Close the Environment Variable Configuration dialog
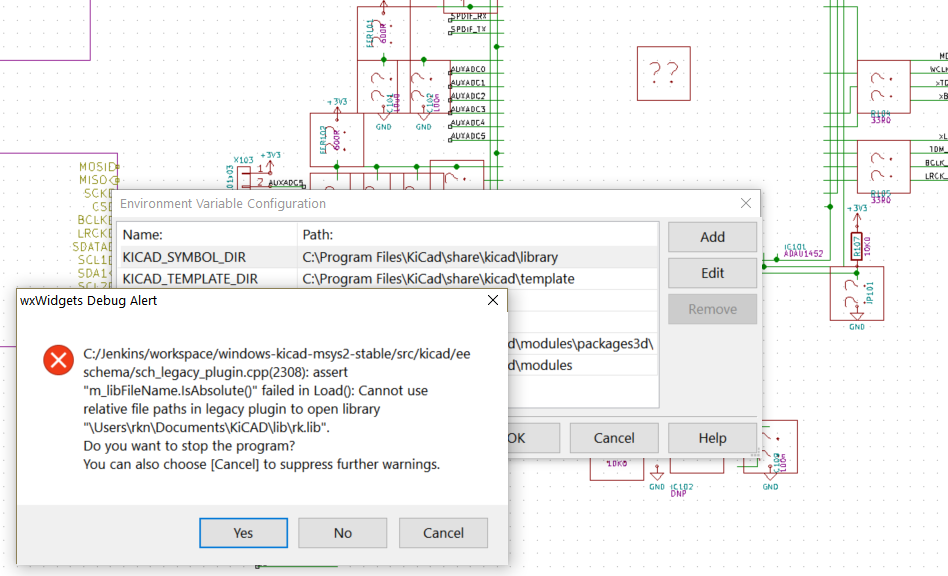 pyautogui.click(x=746, y=204)
